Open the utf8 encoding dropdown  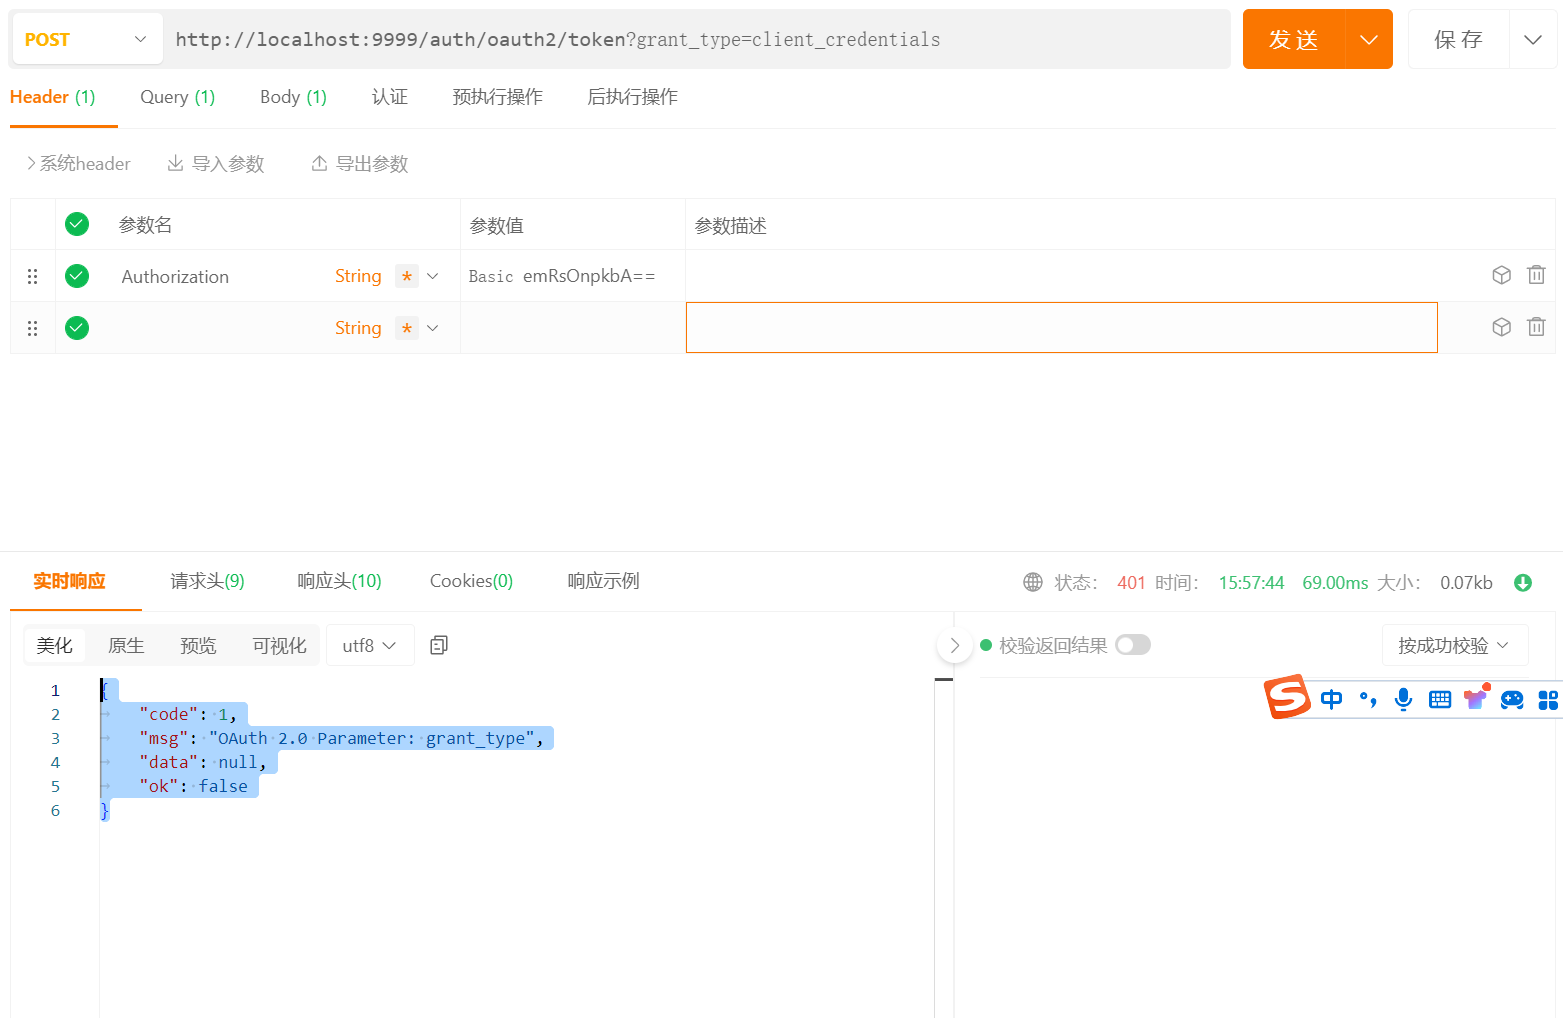click(x=369, y=646)
